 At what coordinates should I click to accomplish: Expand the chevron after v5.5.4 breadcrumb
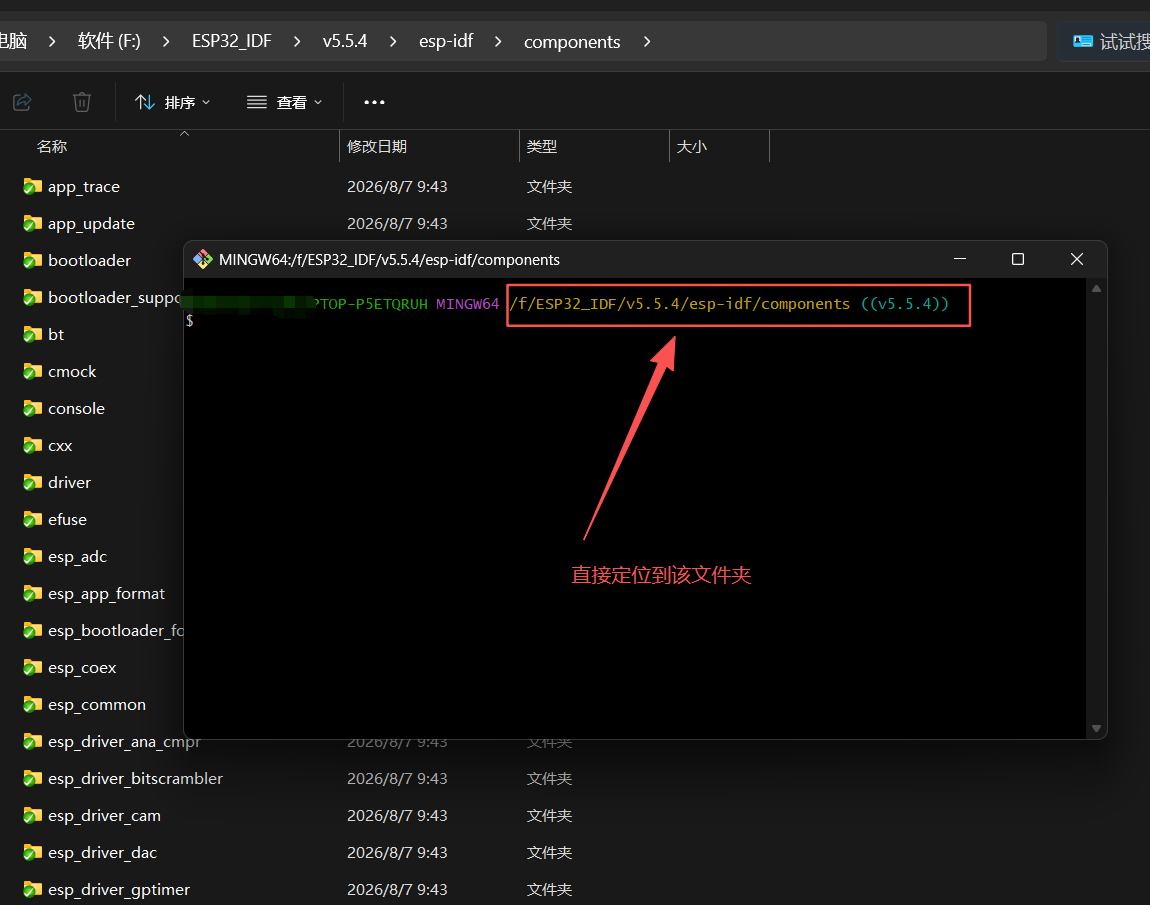click(393, 42)
